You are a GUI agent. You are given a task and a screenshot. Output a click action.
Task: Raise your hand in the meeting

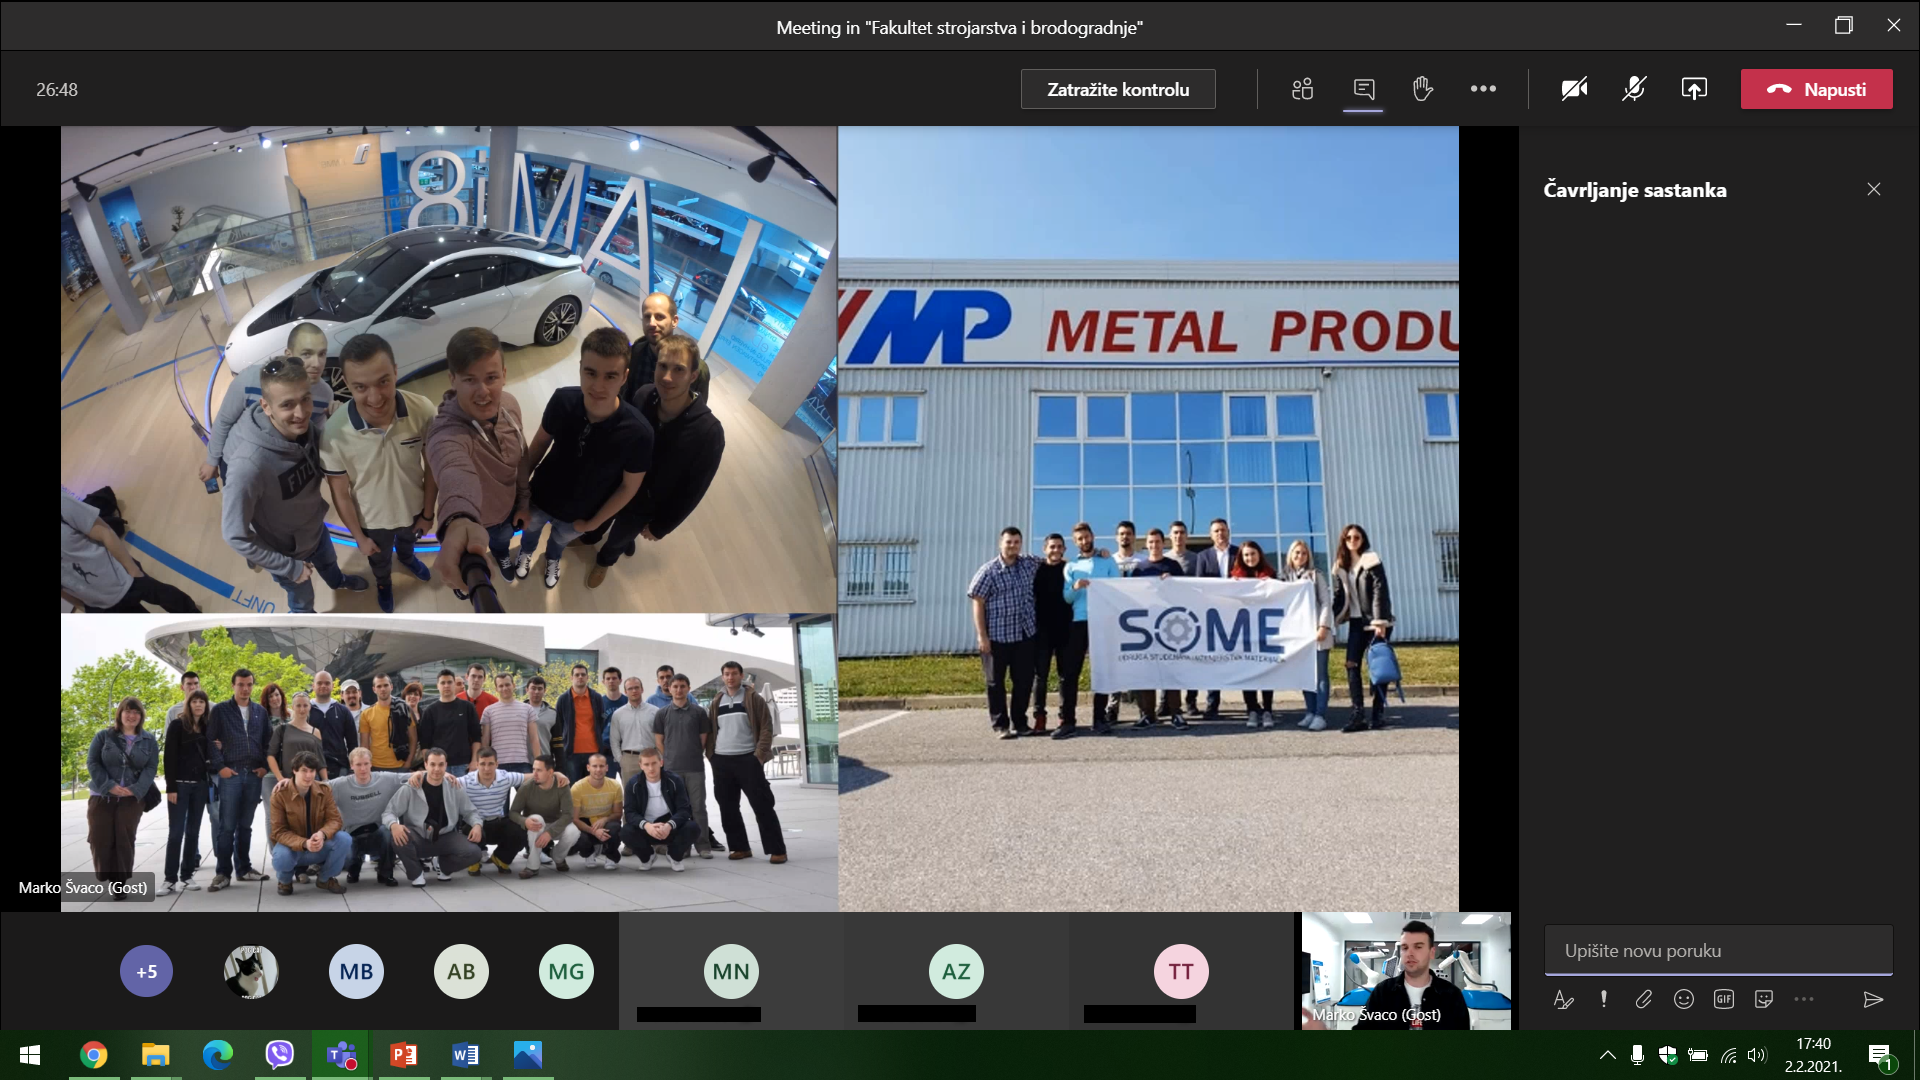pos(1423,89)
